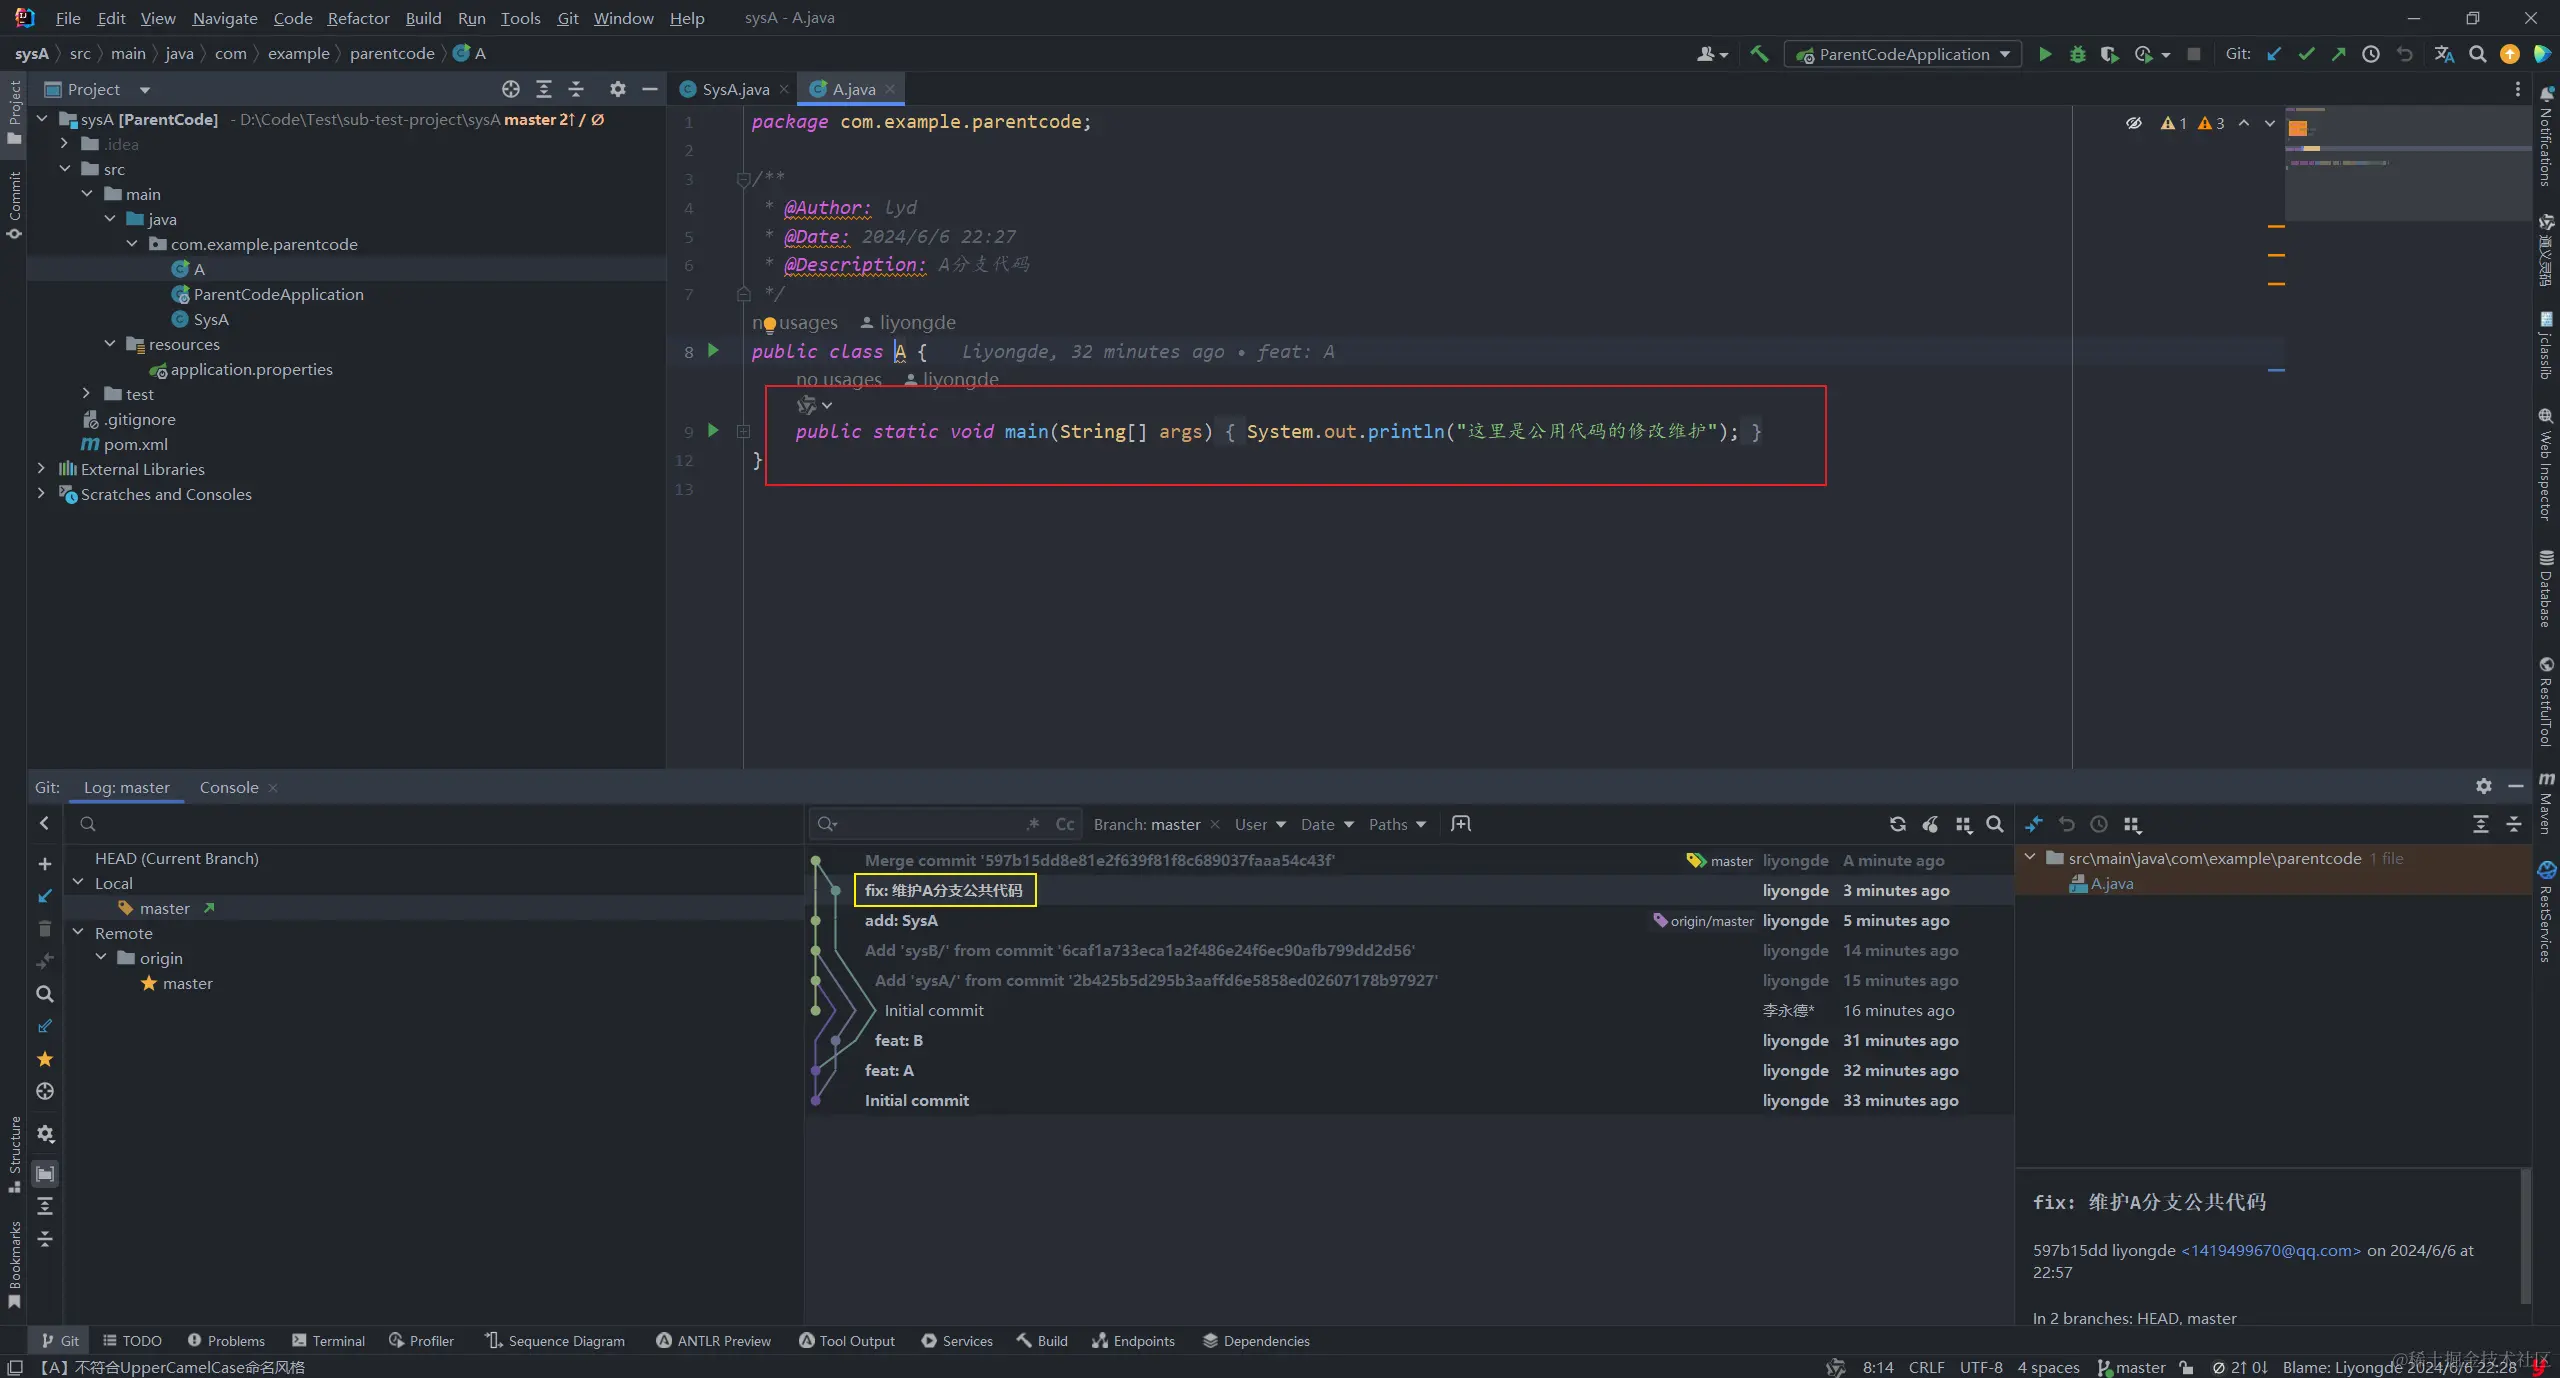Run class A from gutter arrow
This screenshot has height=1378, width=2560.
[713, 351]
